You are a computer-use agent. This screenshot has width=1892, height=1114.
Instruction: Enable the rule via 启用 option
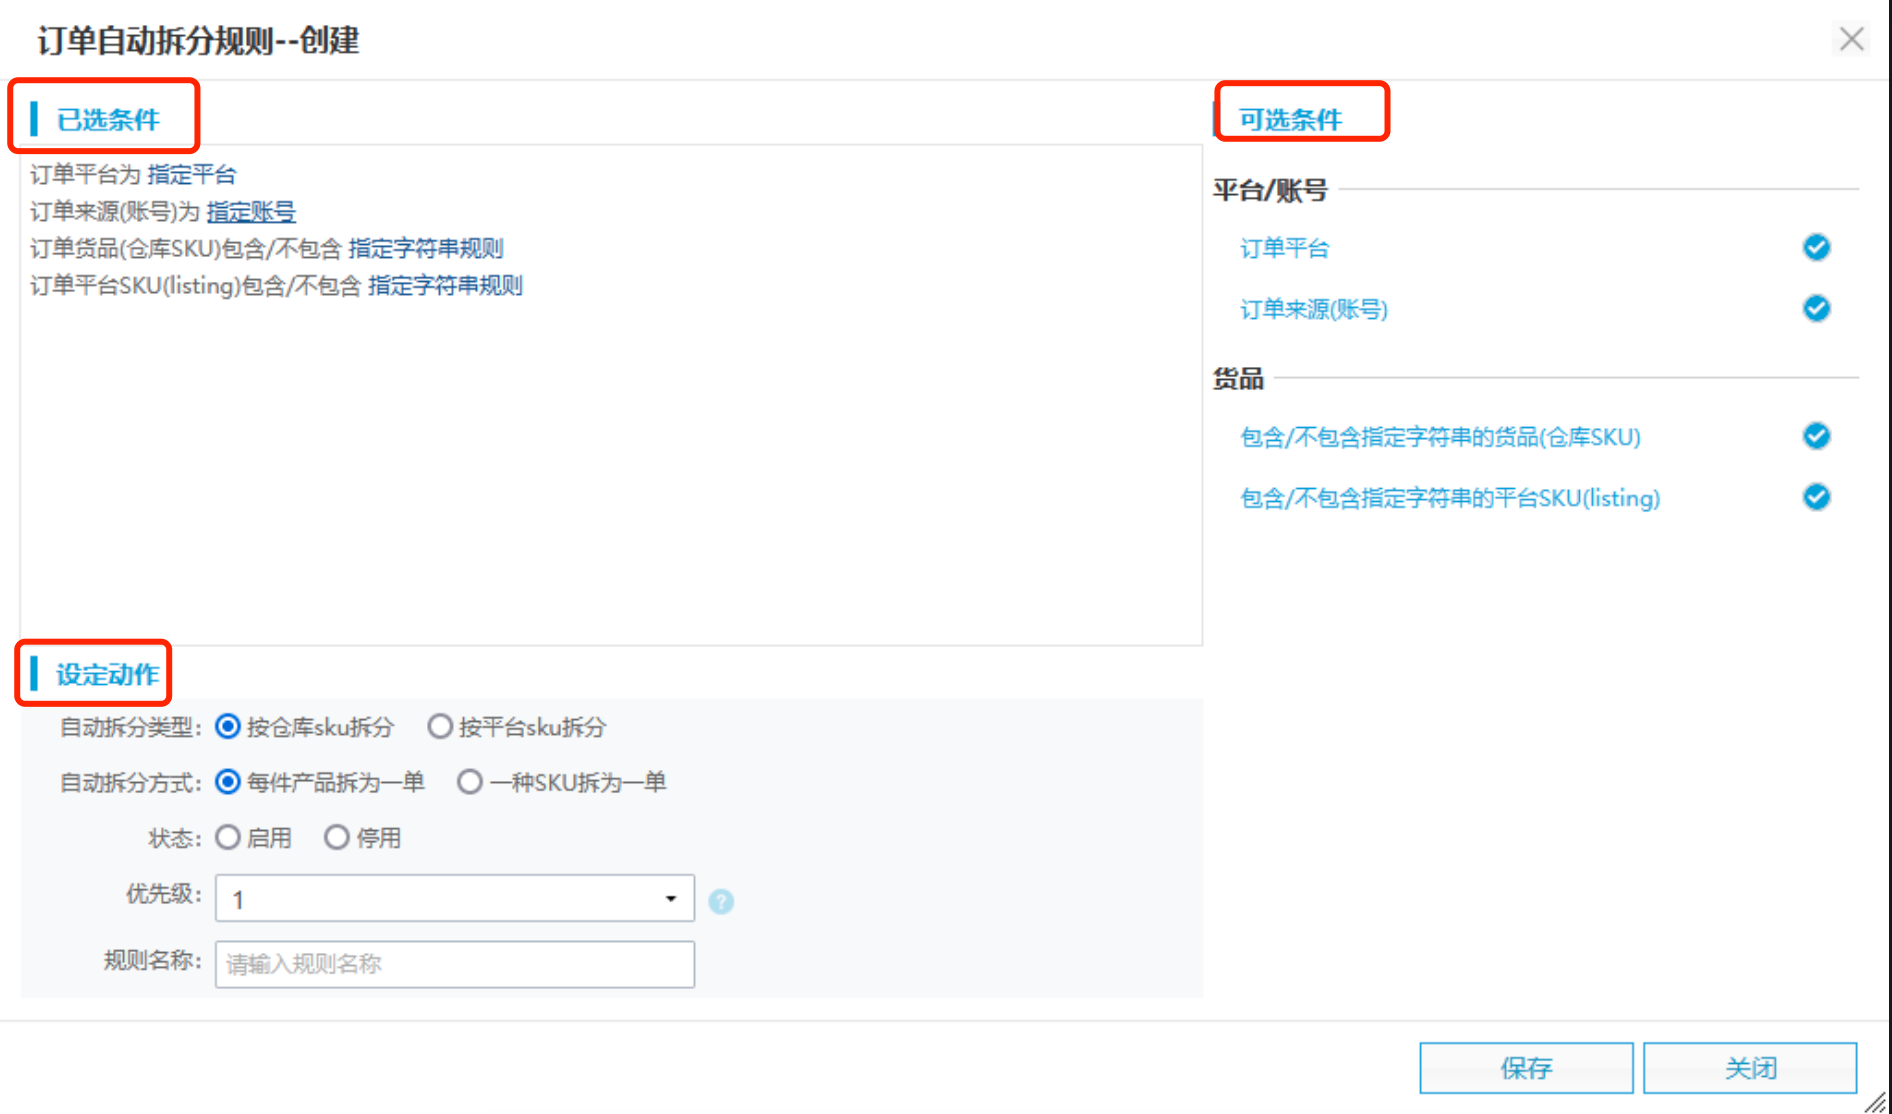[228, 838]
